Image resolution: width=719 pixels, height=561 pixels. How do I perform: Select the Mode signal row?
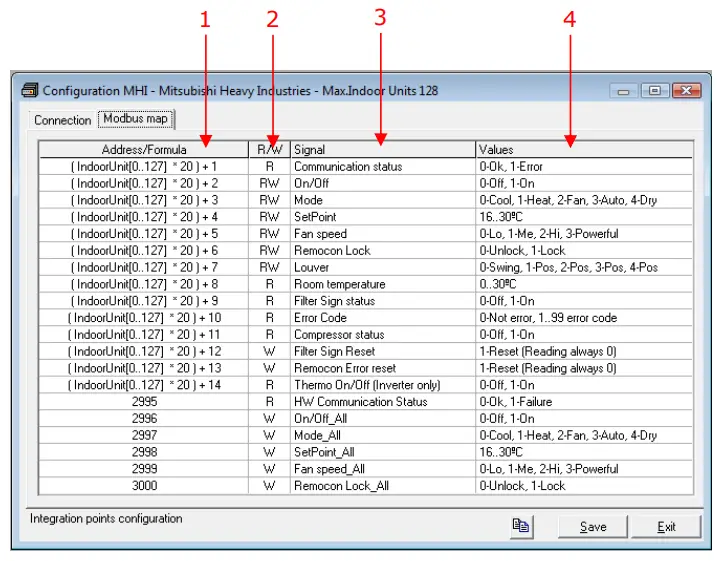click(x=365, y=200)
